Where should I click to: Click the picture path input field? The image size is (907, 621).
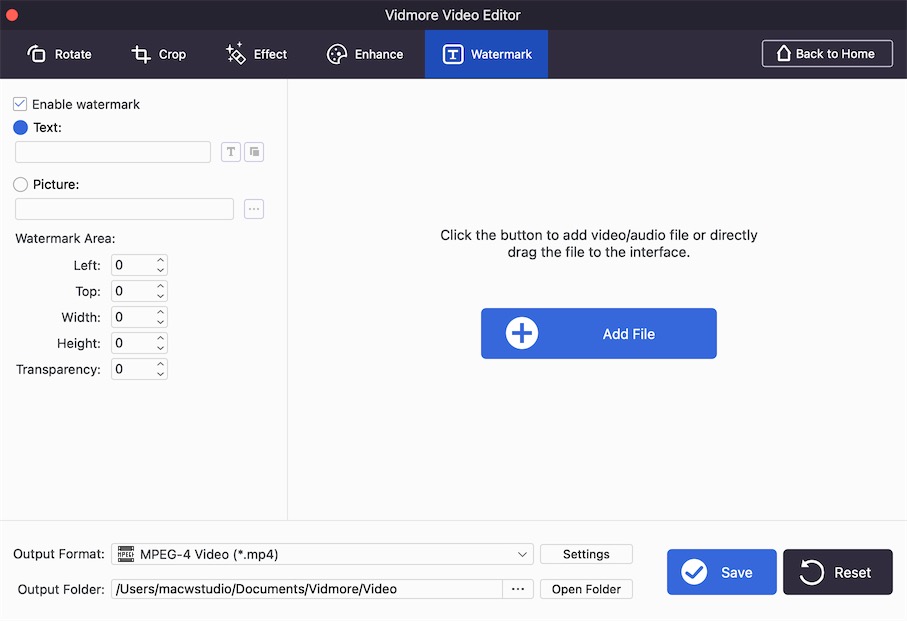tap(124, 209)
